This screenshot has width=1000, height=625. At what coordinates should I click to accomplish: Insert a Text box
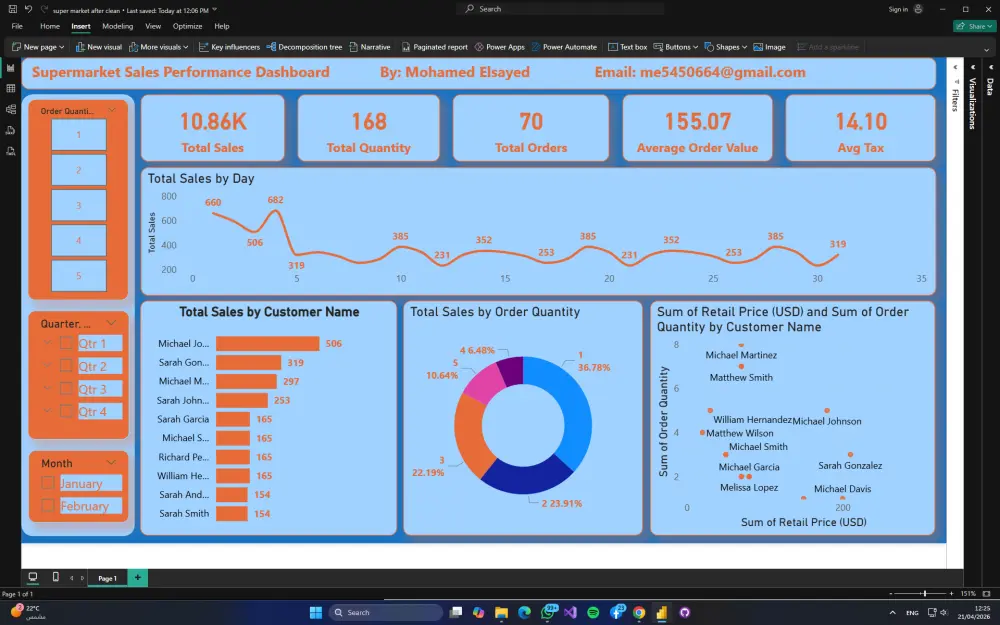(628, 47)
